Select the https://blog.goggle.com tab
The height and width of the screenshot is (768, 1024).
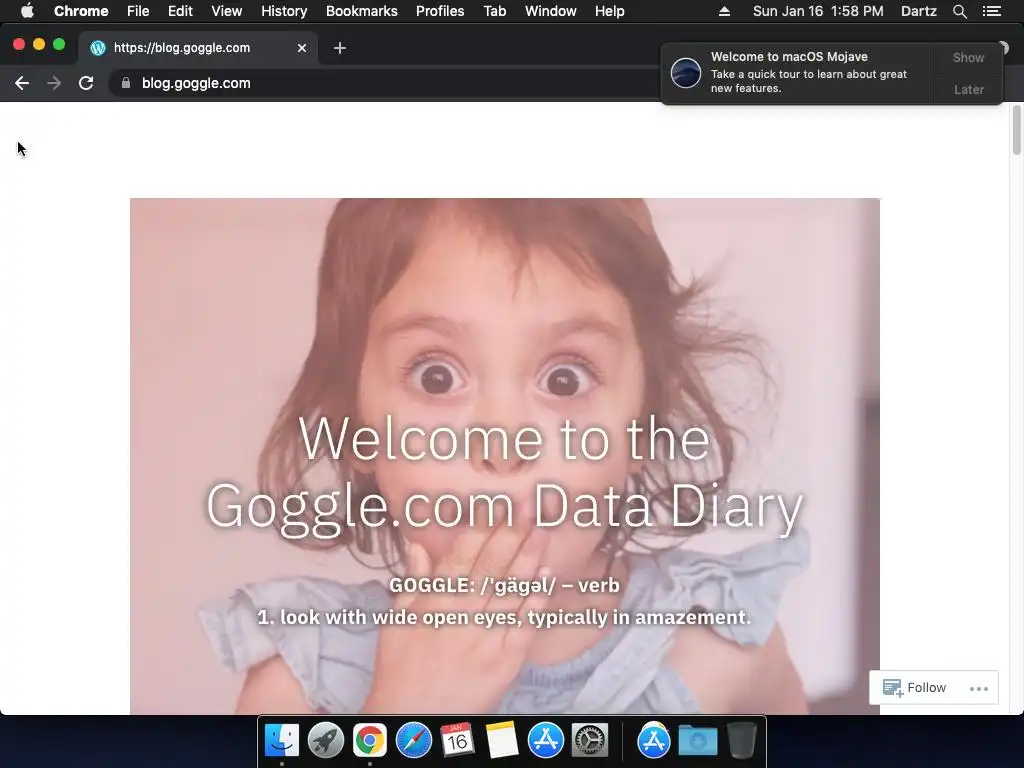(199, 48)
